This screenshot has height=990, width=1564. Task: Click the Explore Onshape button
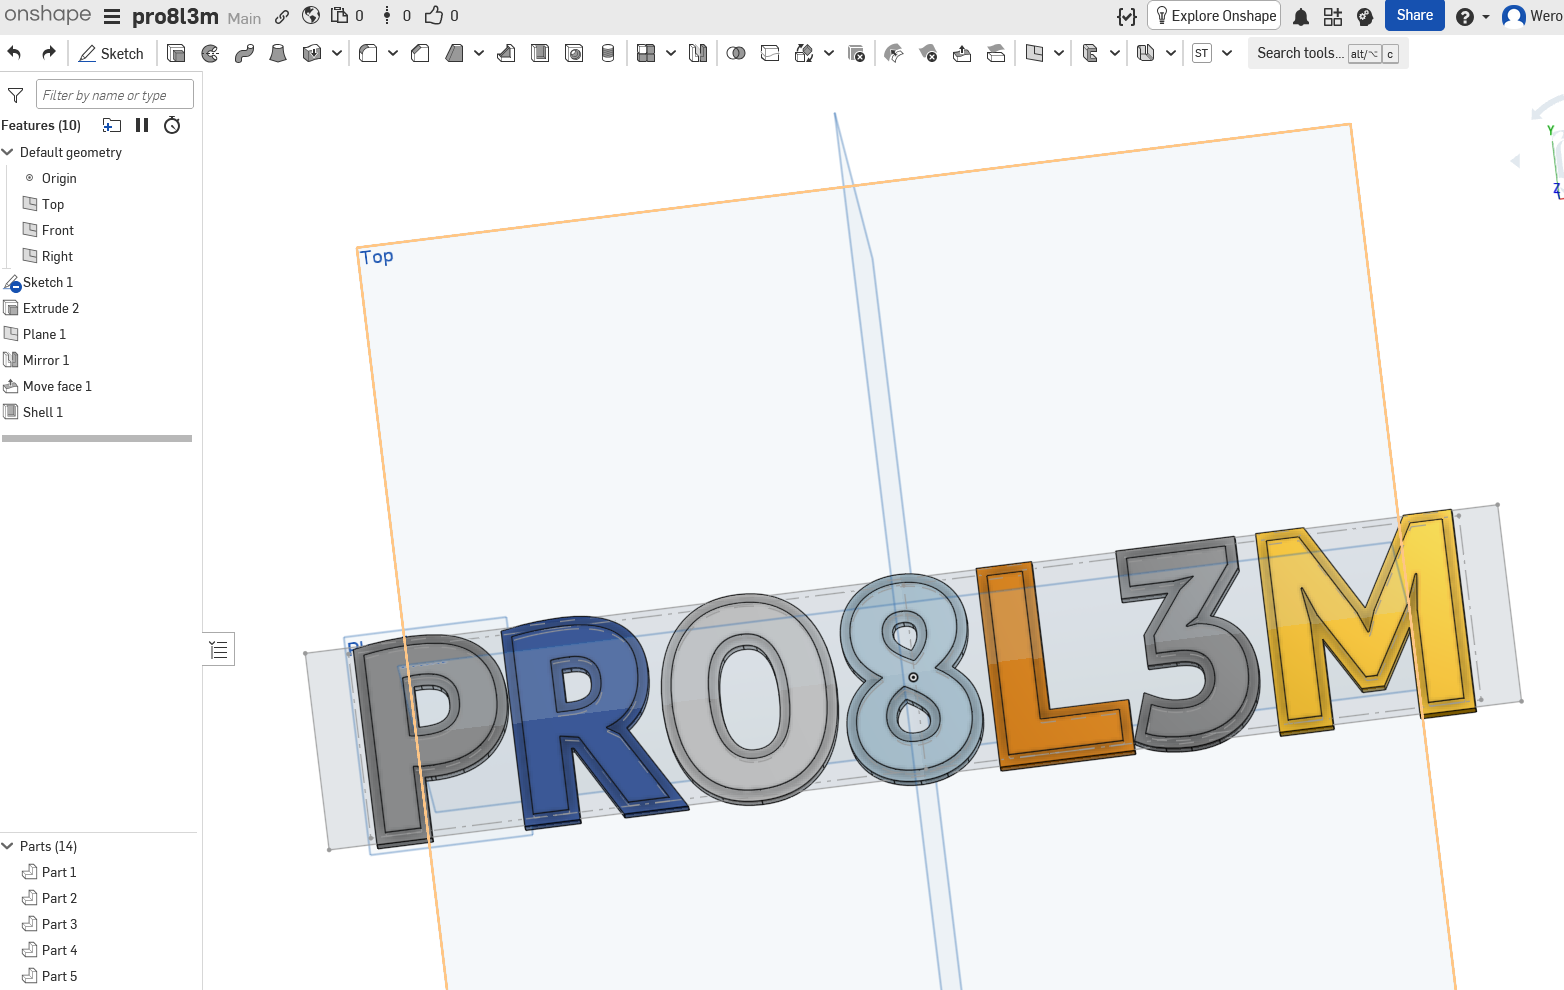click(1214, 16)
